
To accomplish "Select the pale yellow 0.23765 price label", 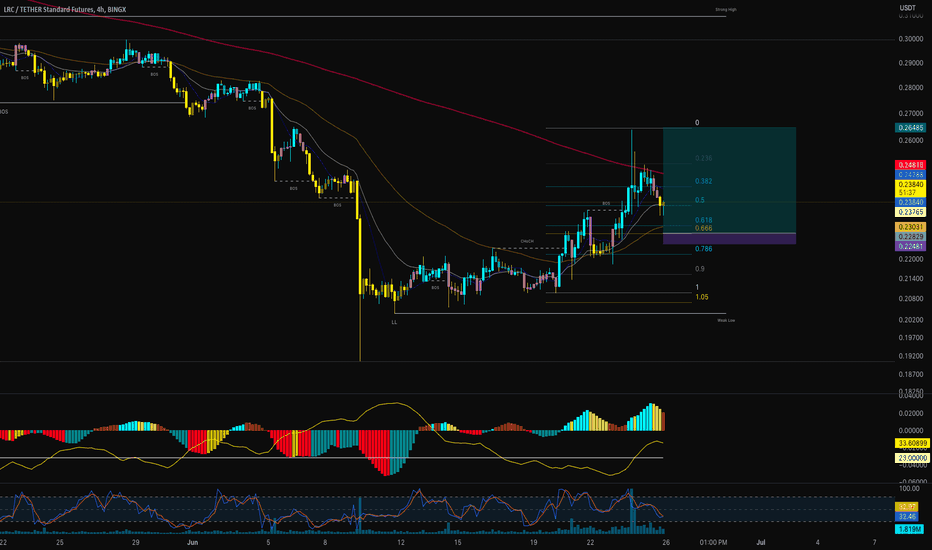I will (x=910, y=212).
